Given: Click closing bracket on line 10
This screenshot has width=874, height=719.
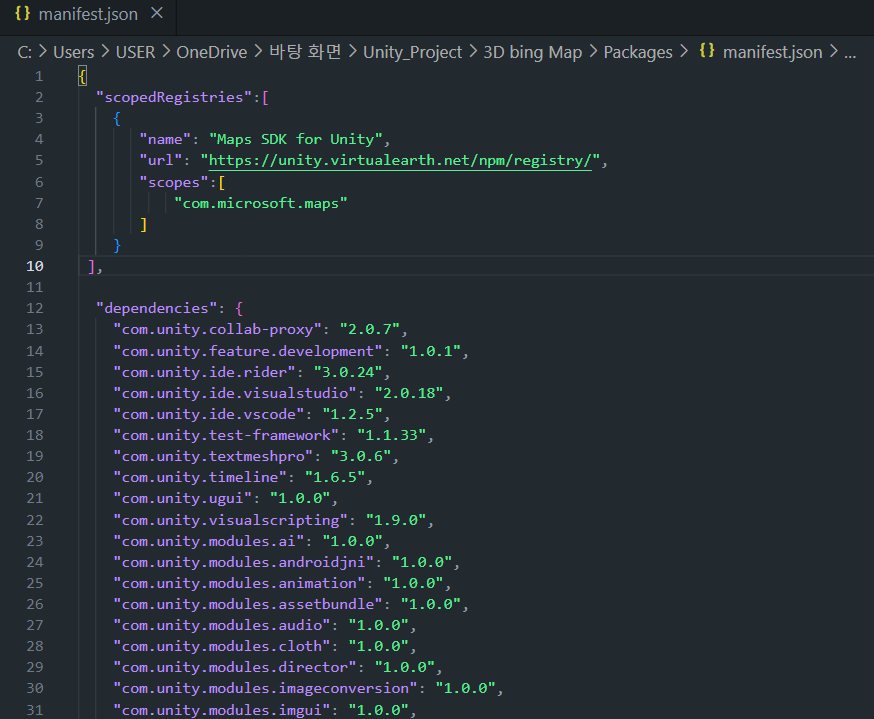Looking at the screenshot, I should [91, 266].
